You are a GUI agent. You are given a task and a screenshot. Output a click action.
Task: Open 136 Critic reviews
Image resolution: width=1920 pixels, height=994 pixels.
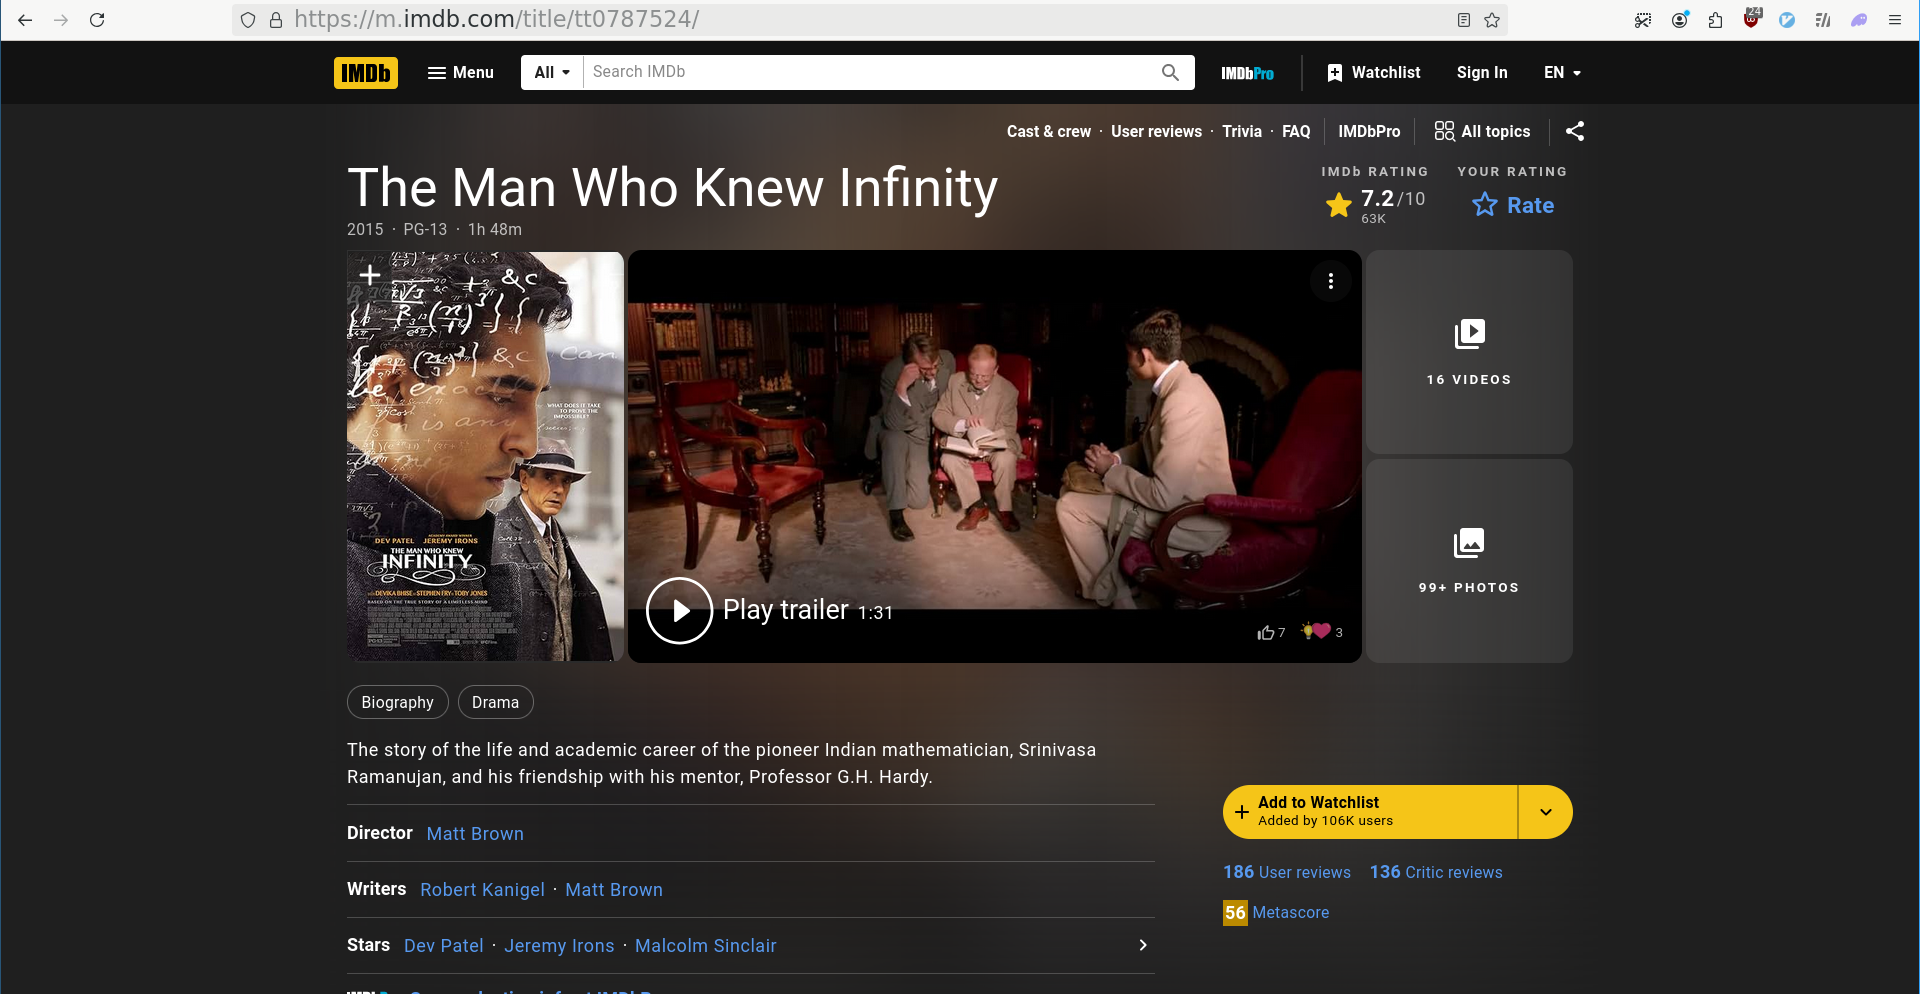coord(1436,873)
